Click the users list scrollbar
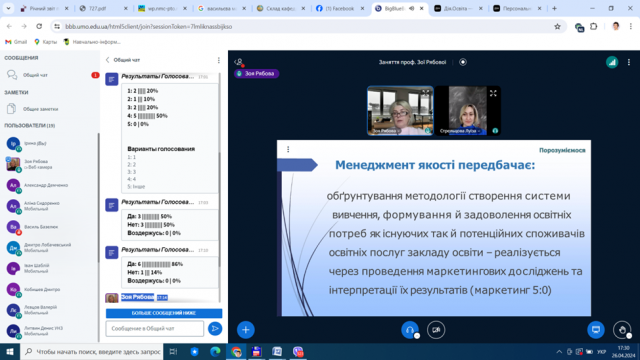640x360 pixels. [98, 198]
